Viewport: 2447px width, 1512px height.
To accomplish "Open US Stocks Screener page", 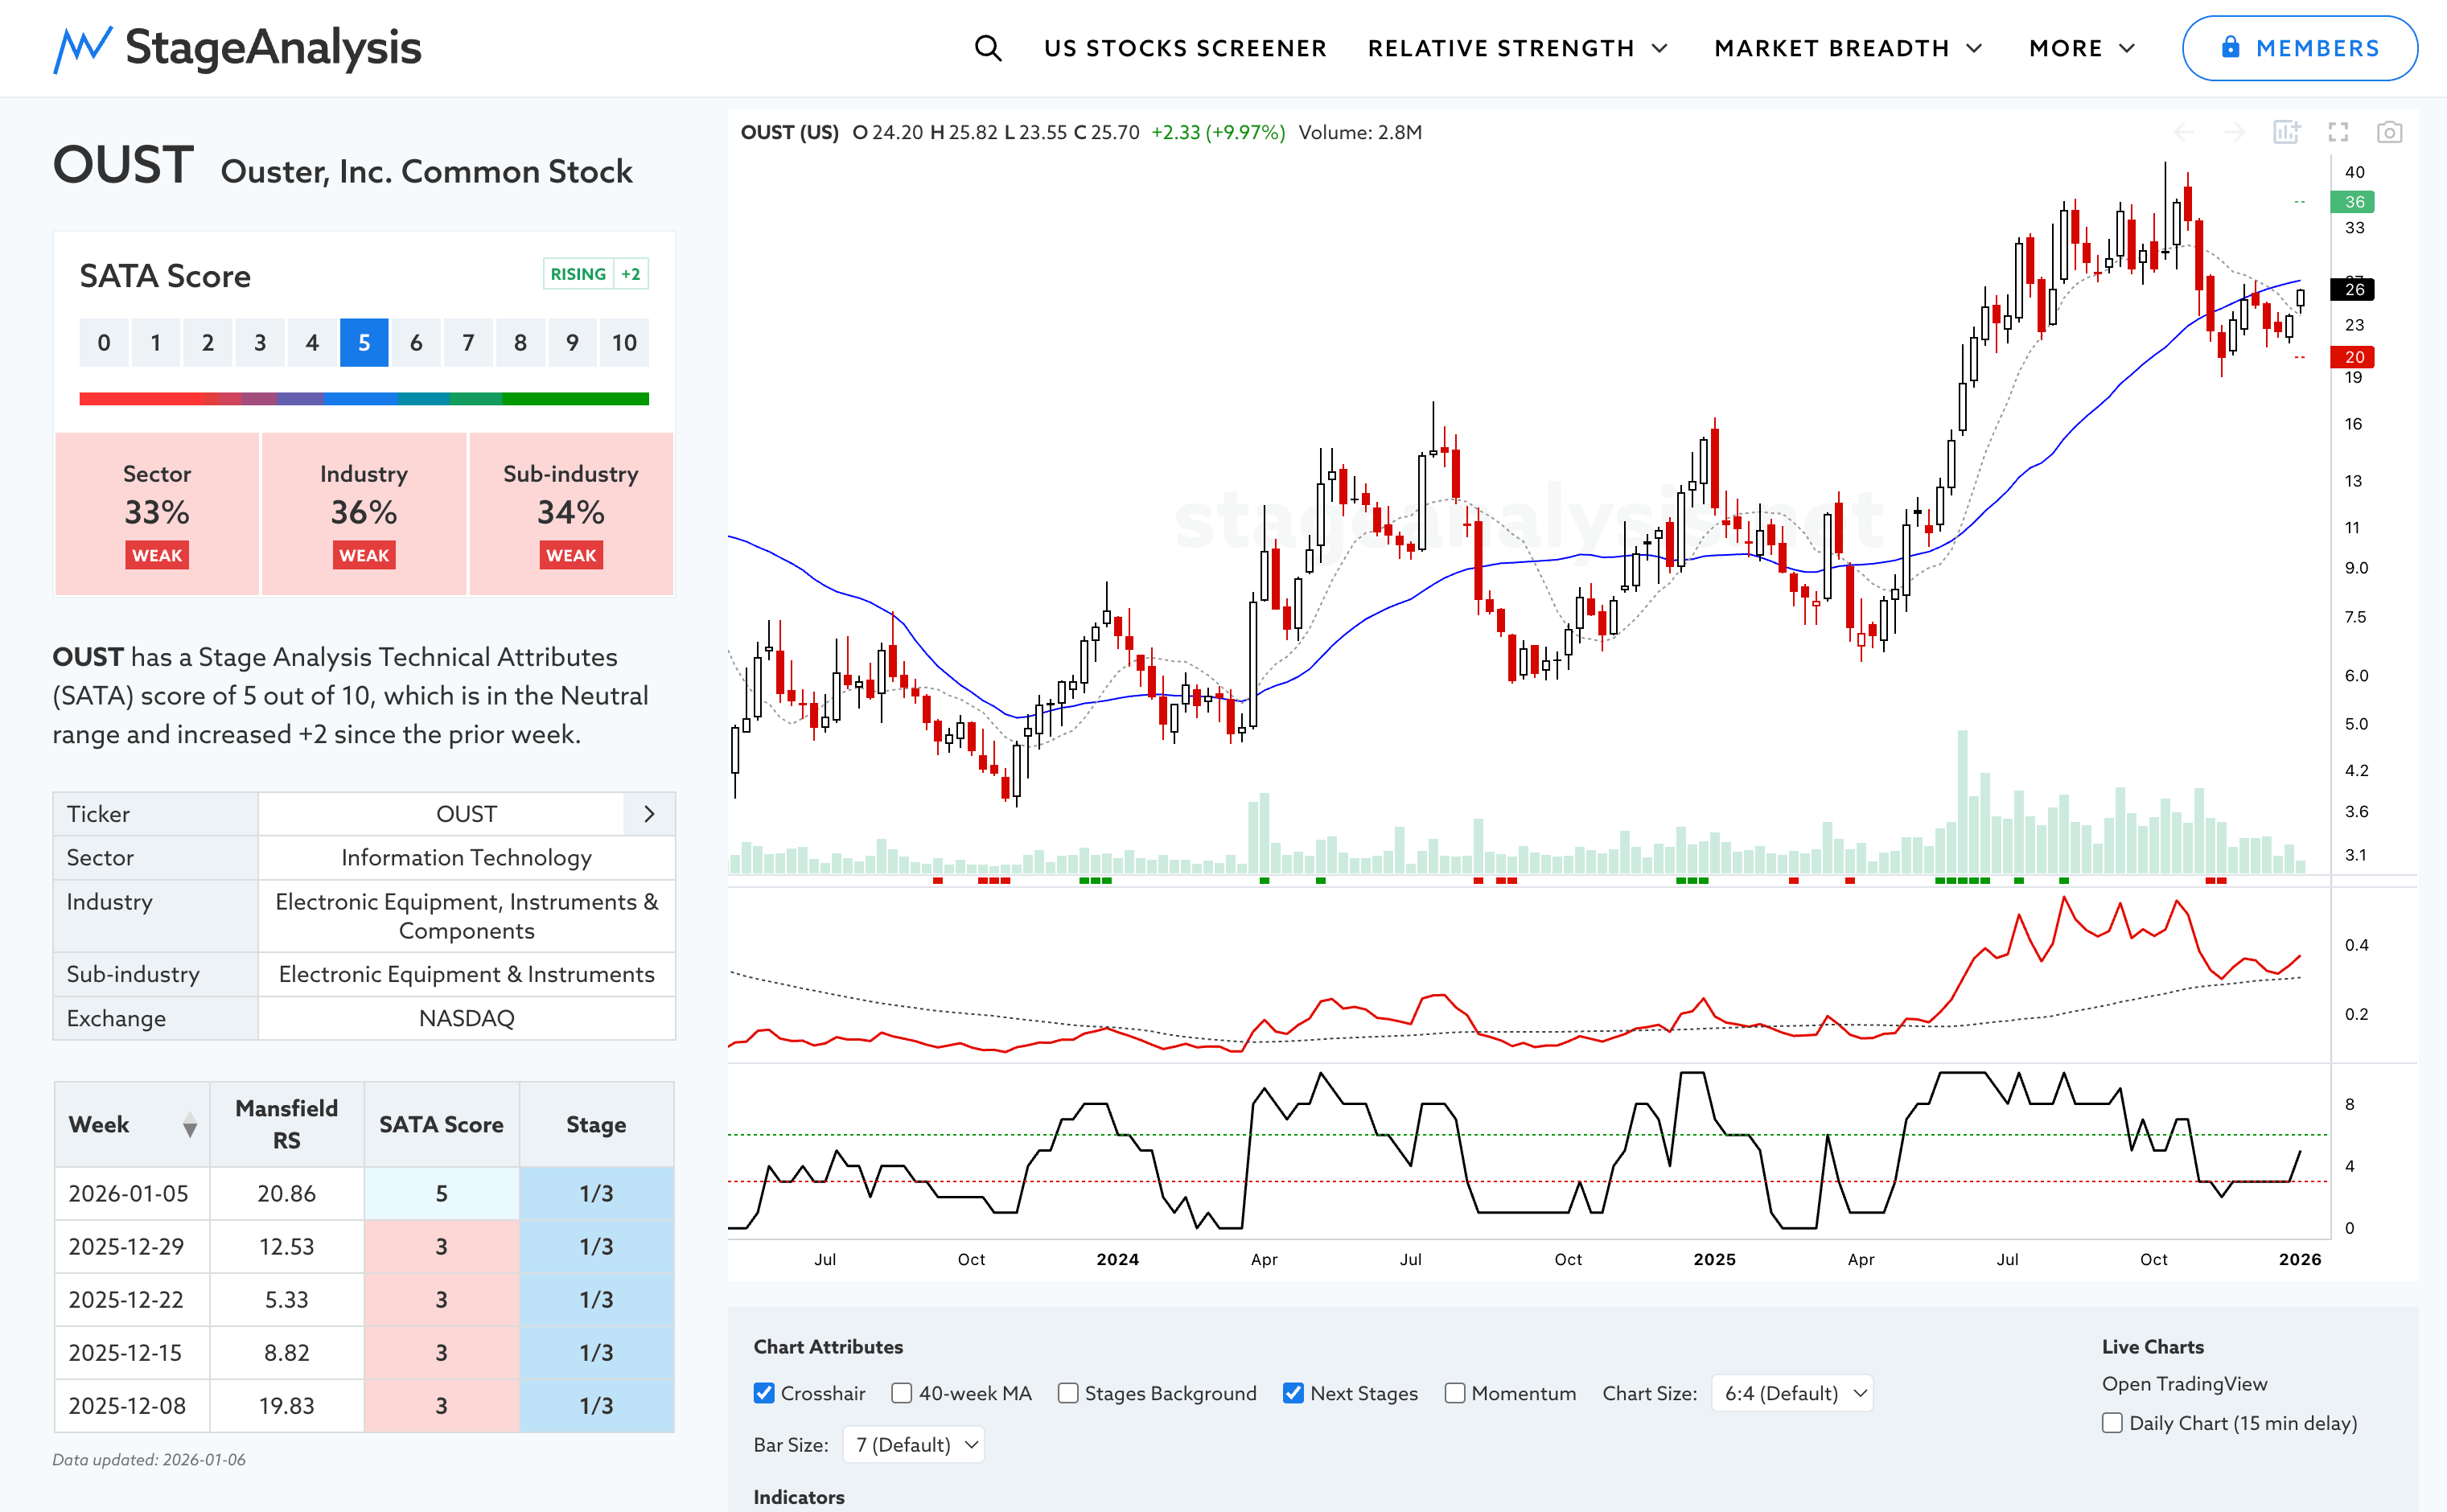I will (1184, 48).
